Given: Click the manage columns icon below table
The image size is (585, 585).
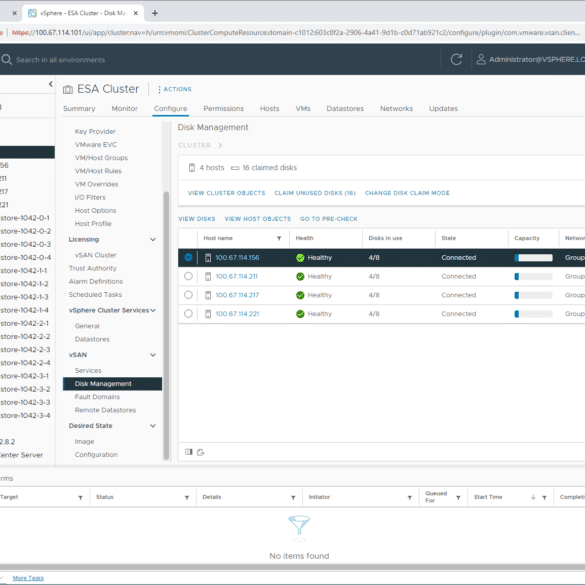Looking at the screenshot, I should point(189,452).
